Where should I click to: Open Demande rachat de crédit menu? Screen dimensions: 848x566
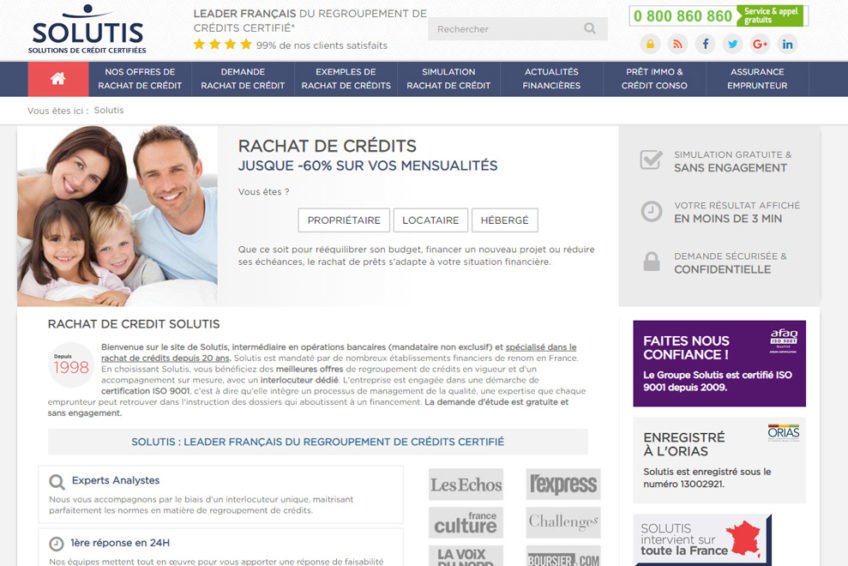click(x=242, y=79)
